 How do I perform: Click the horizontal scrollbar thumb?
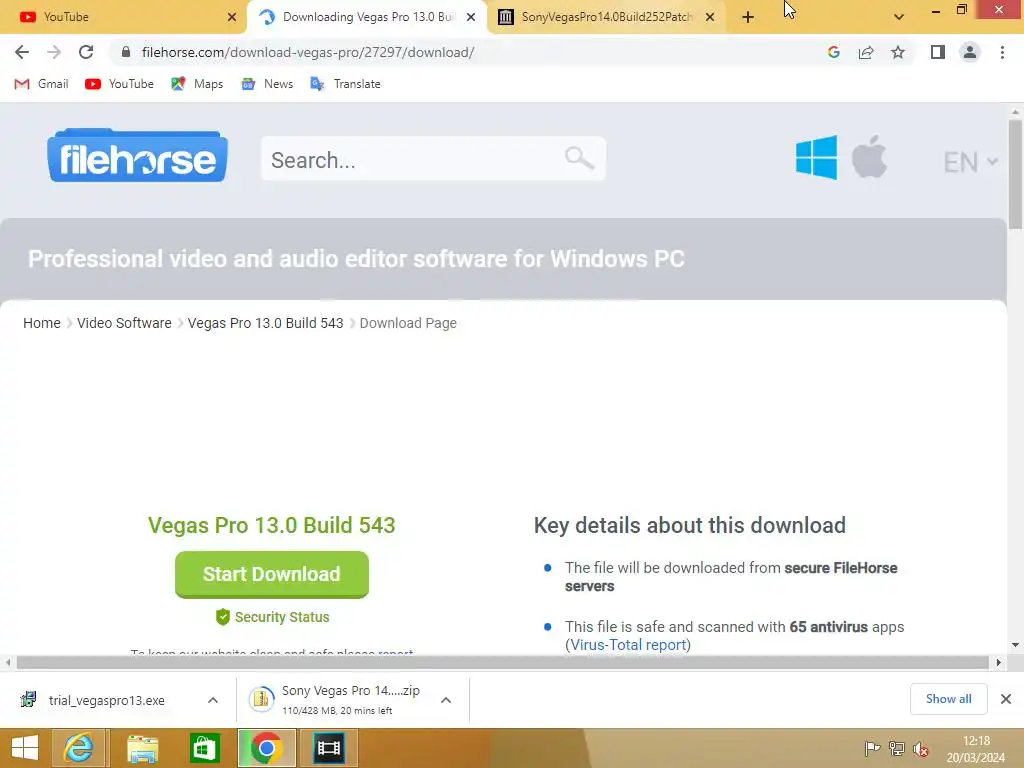503,662
